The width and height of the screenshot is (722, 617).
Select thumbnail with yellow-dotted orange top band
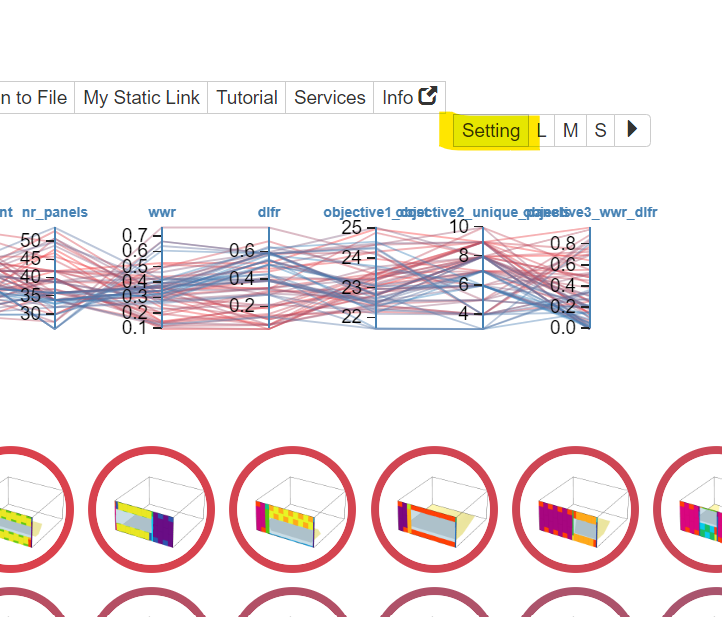pyautogui.click(x=291, y=508)
